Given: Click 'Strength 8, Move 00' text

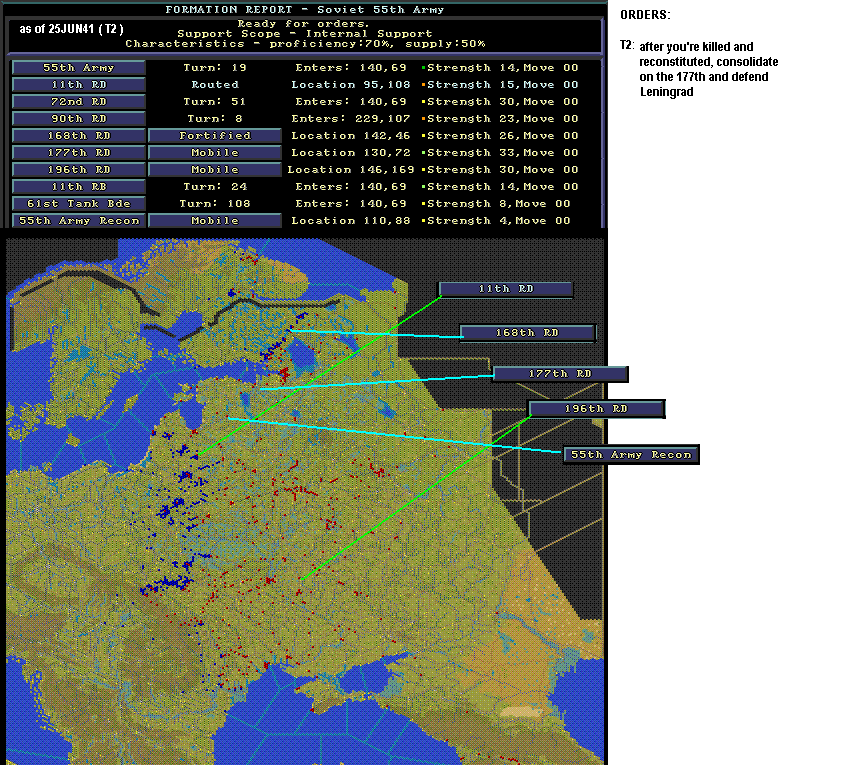Looking at the screenshot, I should point(499,204).
